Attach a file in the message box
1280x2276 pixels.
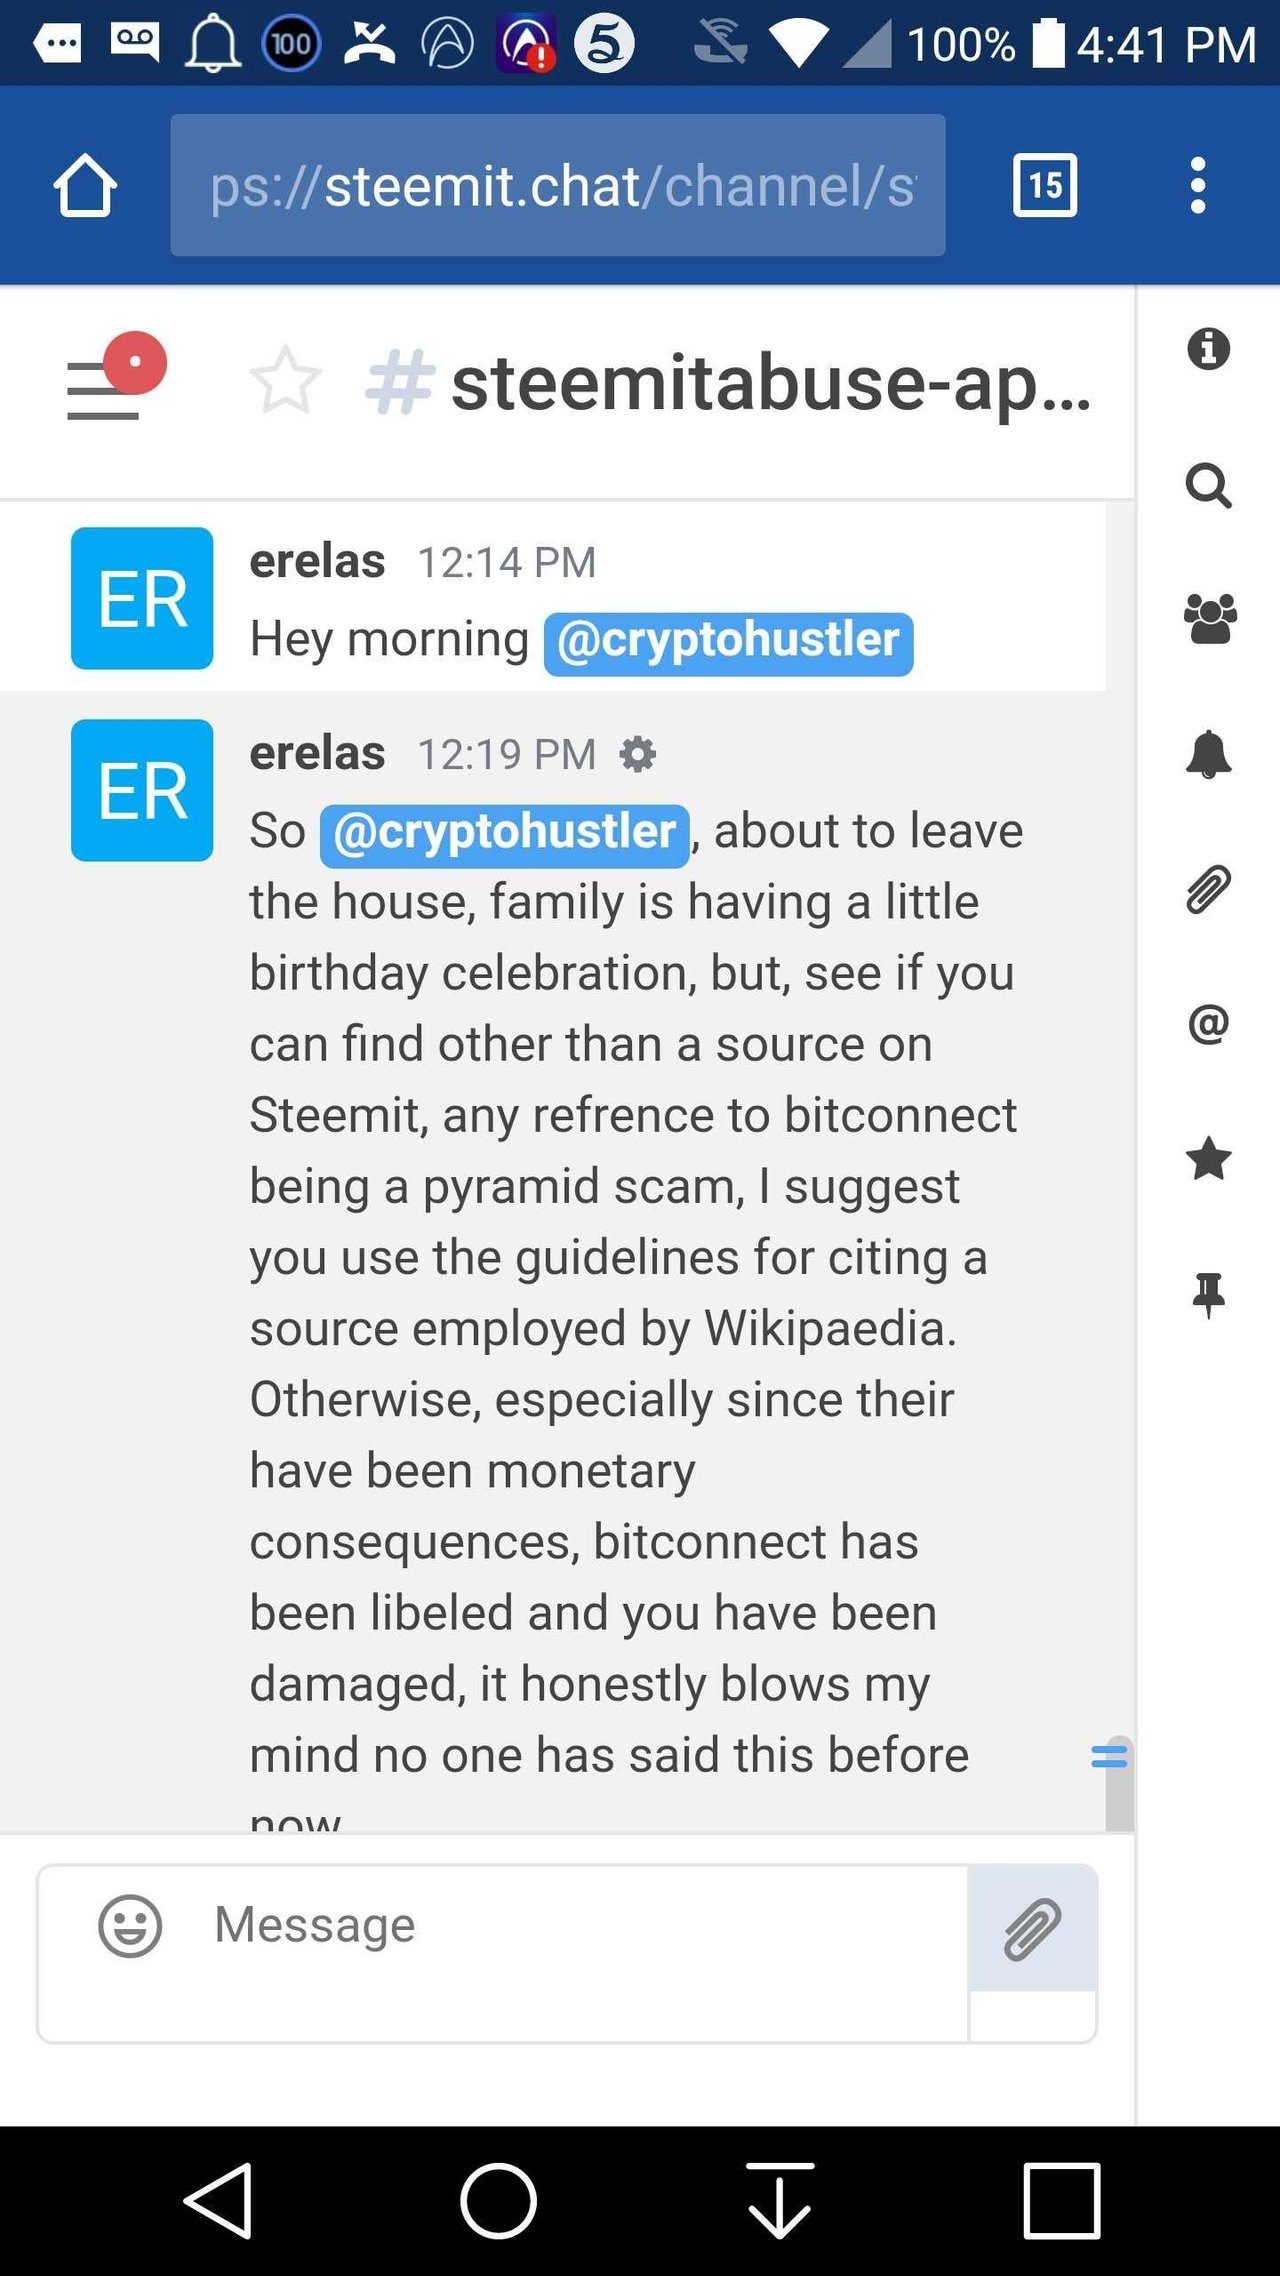click(1032, 1928)
